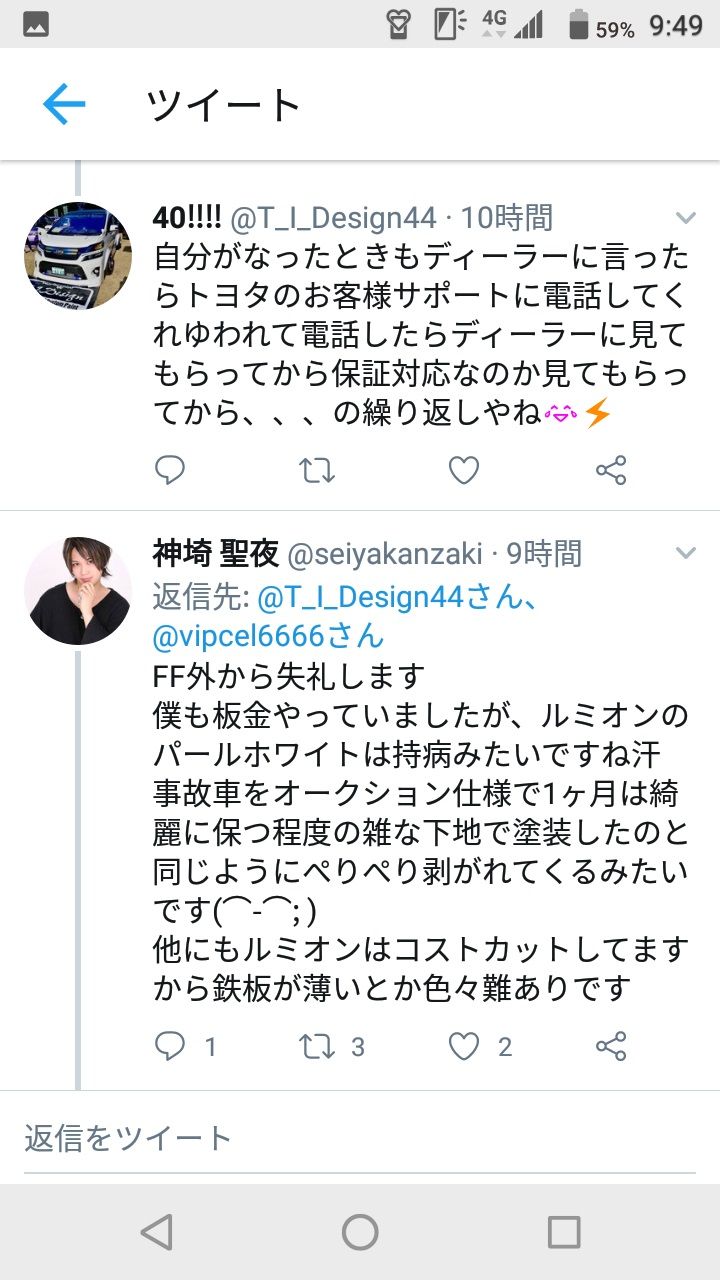Screen dimensions: 720x1280
Task: Open dropdown menu on 40!!!! tweet
Action: (x=686, y=218)
